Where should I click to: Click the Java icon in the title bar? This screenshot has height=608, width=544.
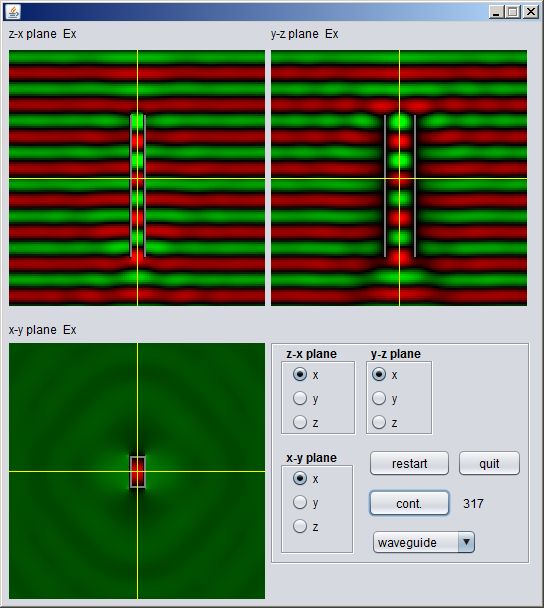(13, 12)
